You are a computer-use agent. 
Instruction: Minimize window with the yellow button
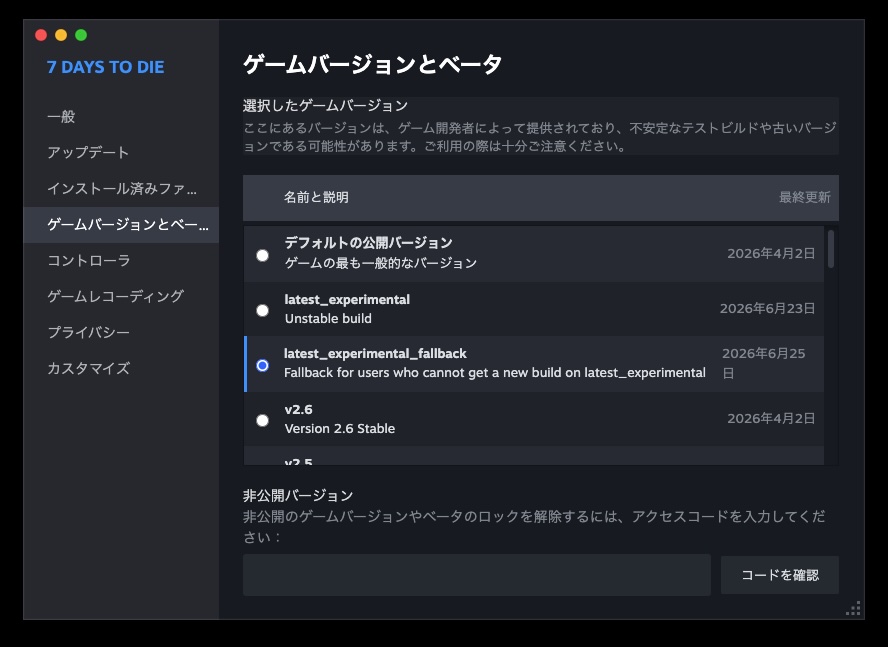click(61, 35)
